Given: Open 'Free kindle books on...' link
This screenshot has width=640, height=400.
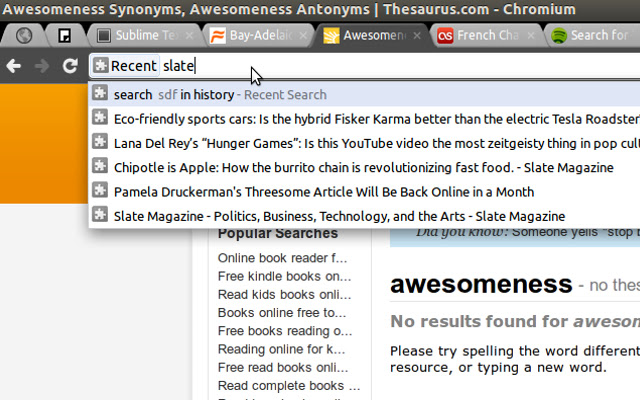Looking at the screenshot, I should [284, 276].
